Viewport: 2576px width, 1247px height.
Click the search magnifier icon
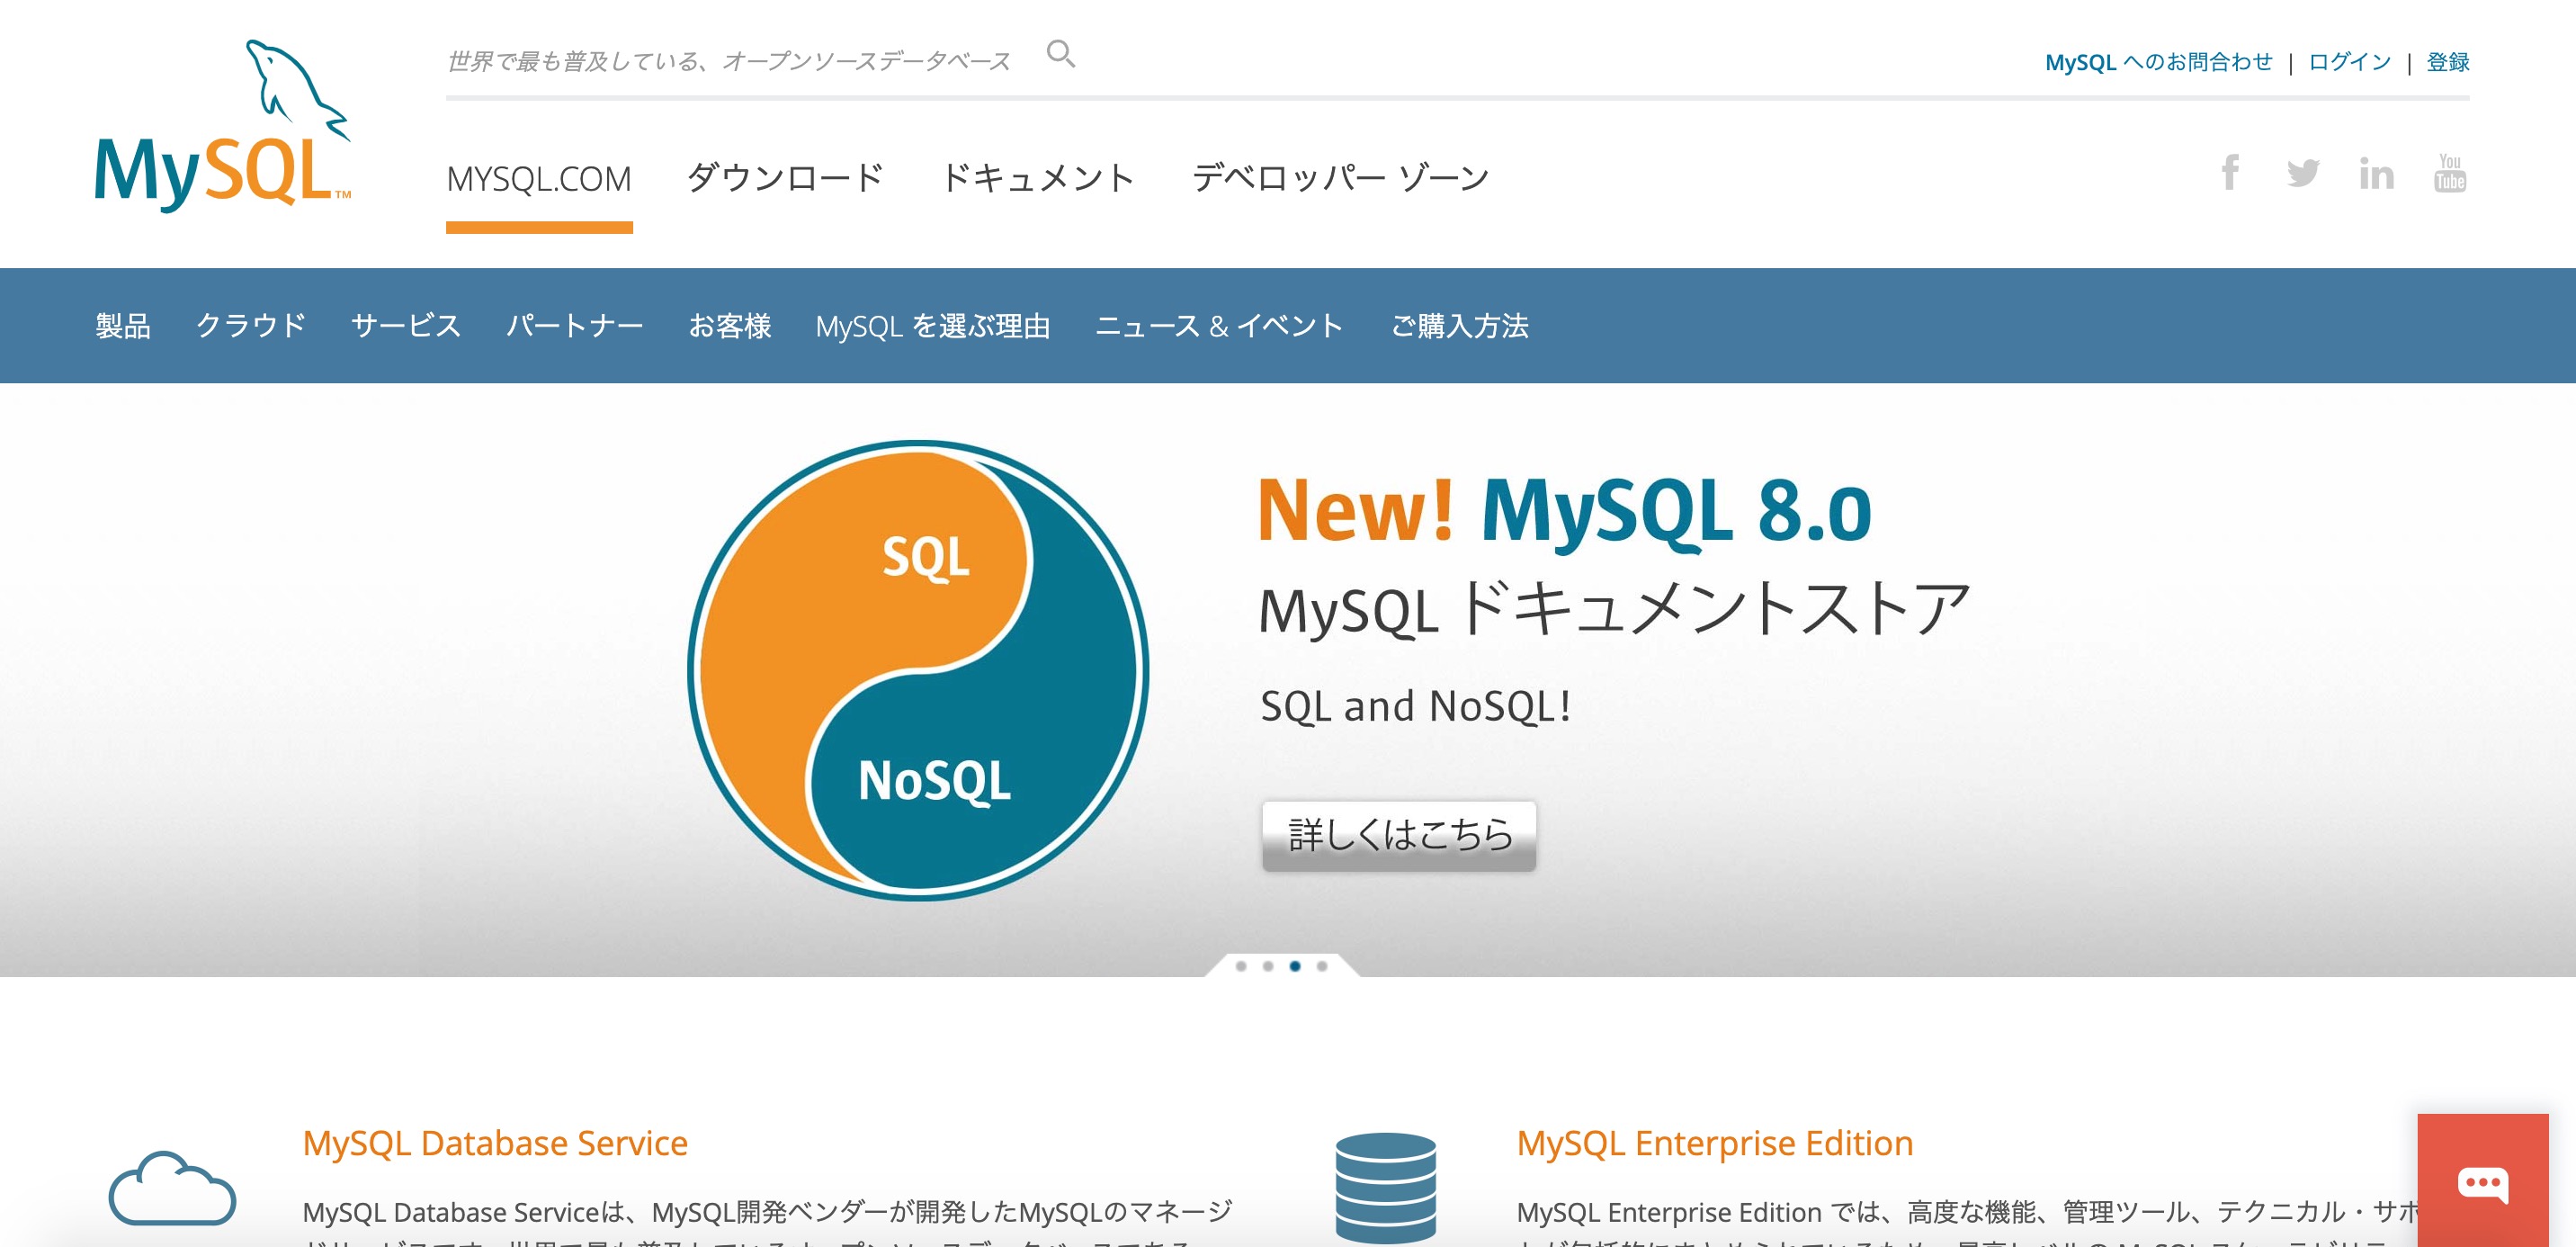1061,54
